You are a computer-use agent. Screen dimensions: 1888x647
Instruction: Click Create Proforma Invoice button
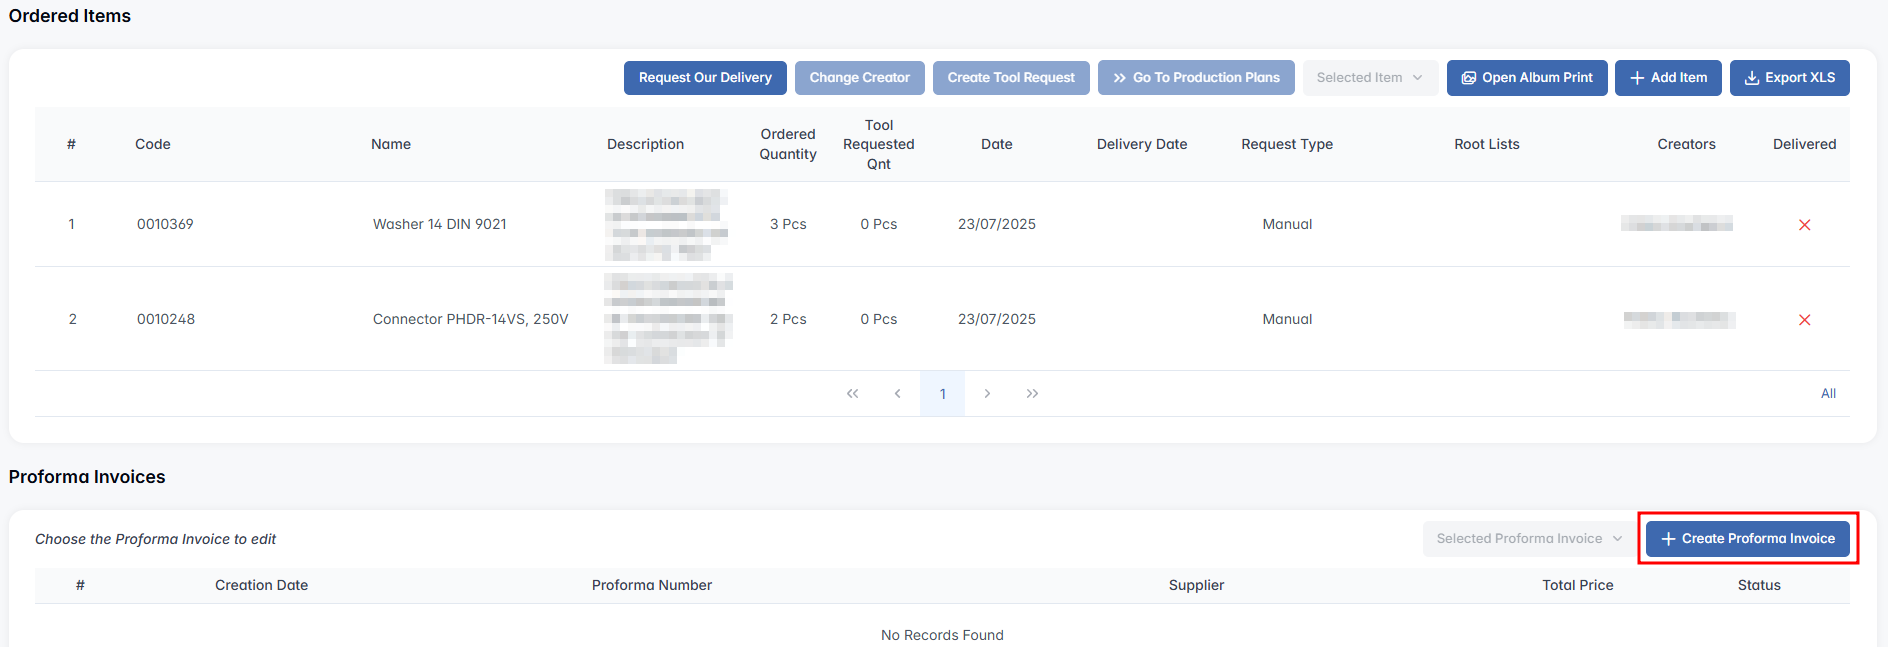[1747, 539]
